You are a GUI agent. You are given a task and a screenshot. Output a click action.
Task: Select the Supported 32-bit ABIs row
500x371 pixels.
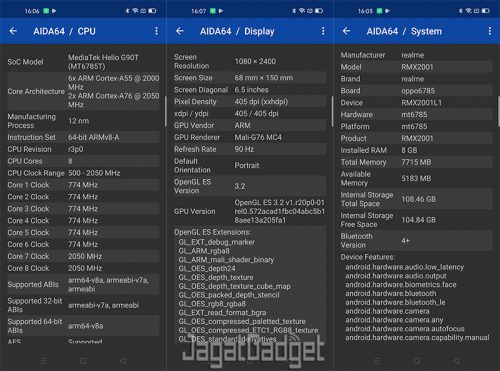tap(83, 305)
